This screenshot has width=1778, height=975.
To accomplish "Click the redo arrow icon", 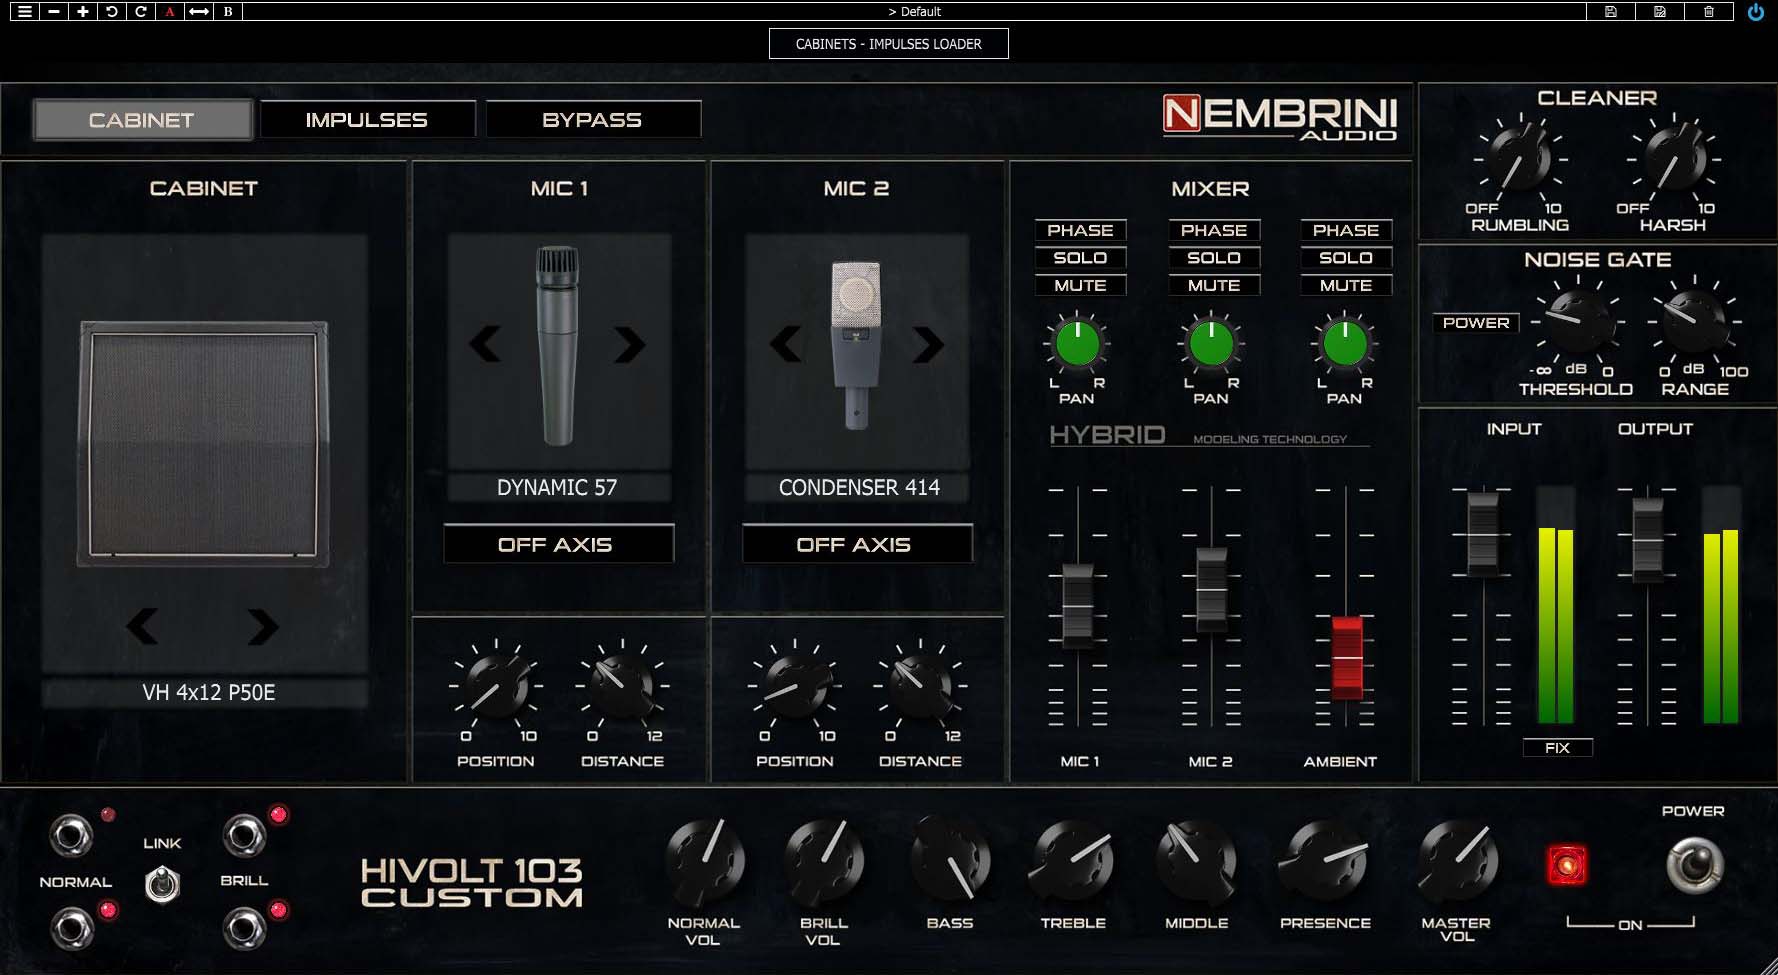I will click(x=138, y=11).
